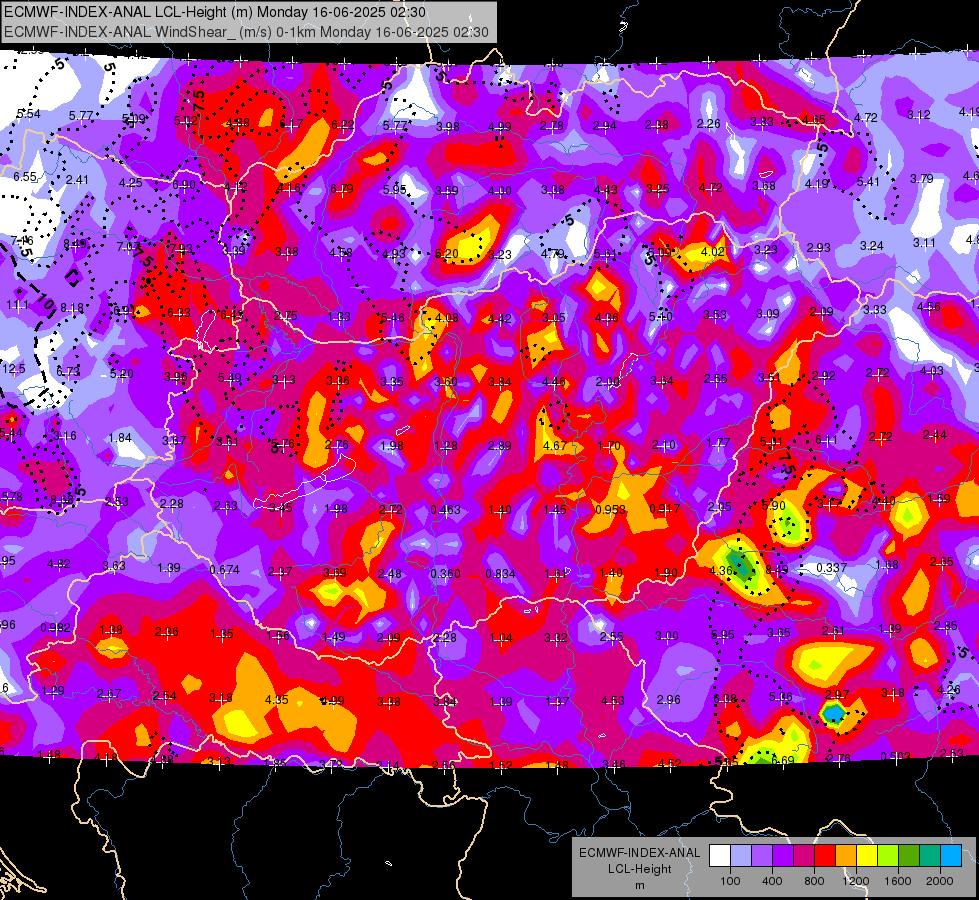Click the yellow legend swatch after 1200
The width and height of the screenshot is (979, 900).
(867, 856)
